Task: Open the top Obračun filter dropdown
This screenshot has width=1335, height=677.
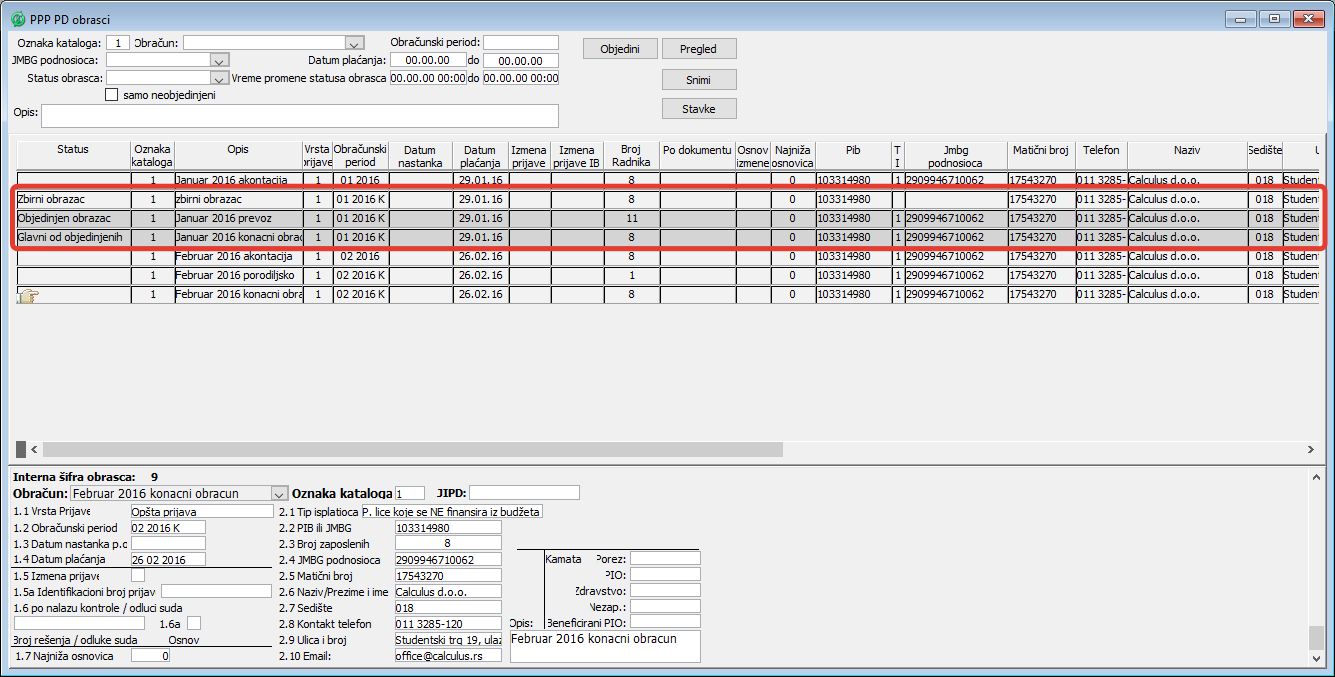Action: (x=353, y=43)
